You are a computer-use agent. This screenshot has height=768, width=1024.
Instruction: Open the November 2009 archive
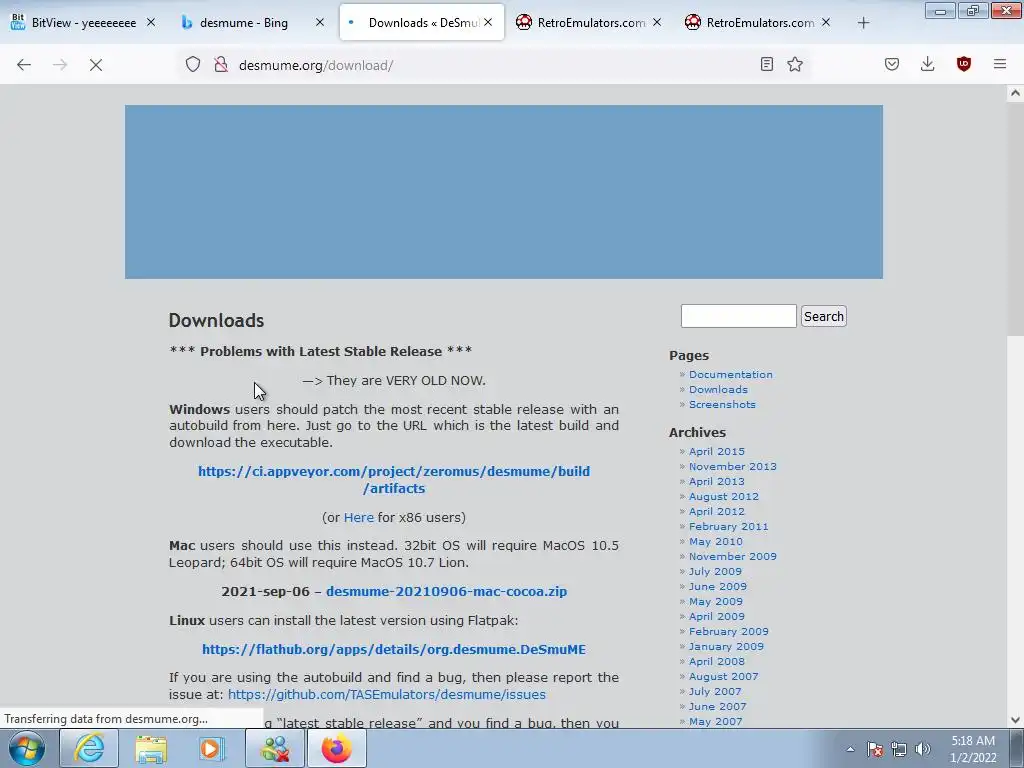point(733,556)
